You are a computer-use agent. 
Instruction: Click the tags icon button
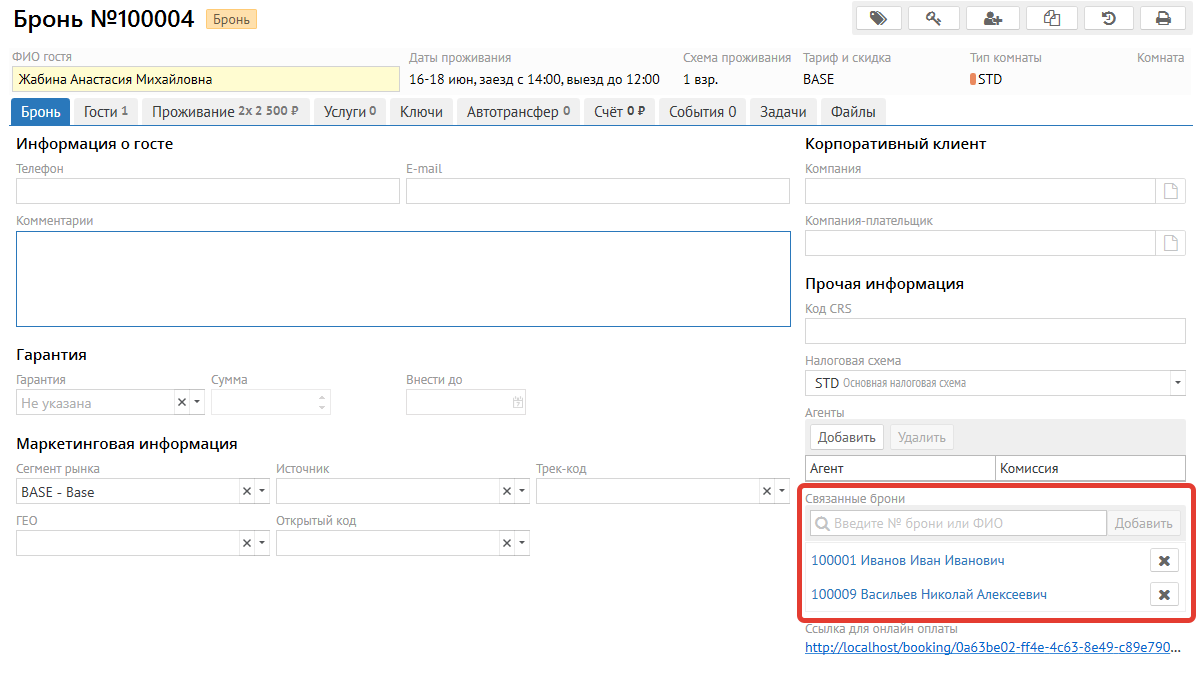pos(878,18)
